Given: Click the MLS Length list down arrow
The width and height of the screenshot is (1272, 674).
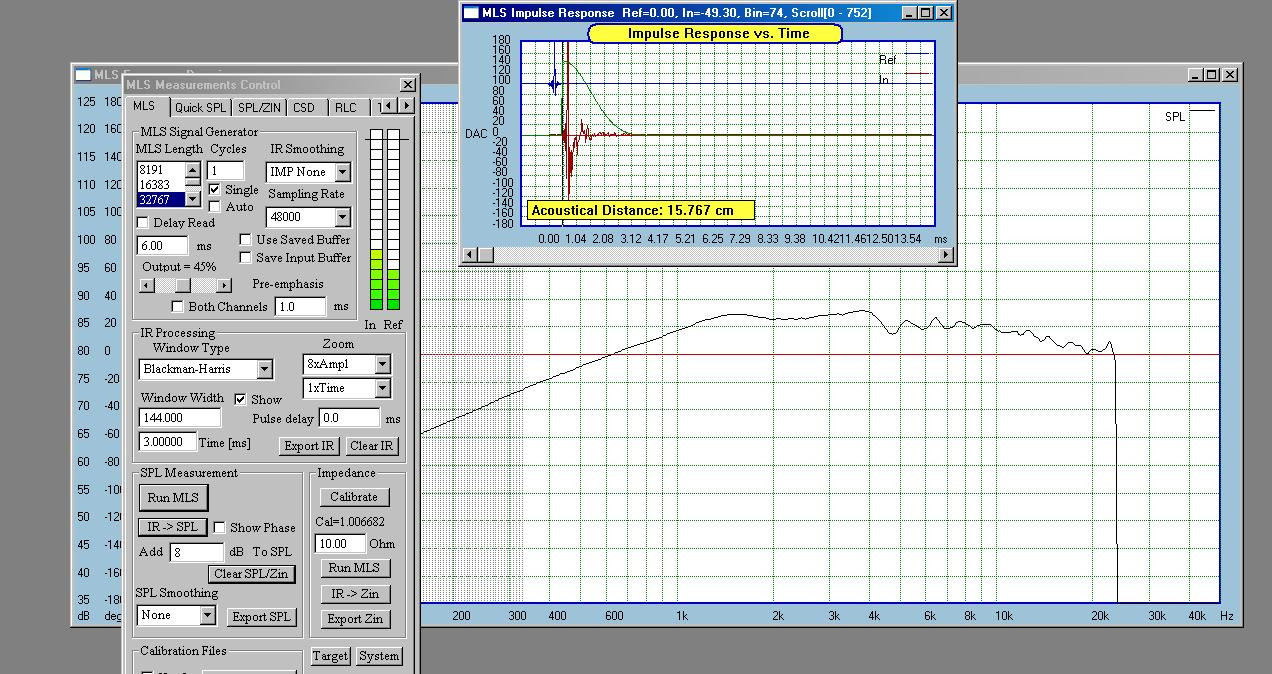Looking at the screenshot, I should point(192,199).
